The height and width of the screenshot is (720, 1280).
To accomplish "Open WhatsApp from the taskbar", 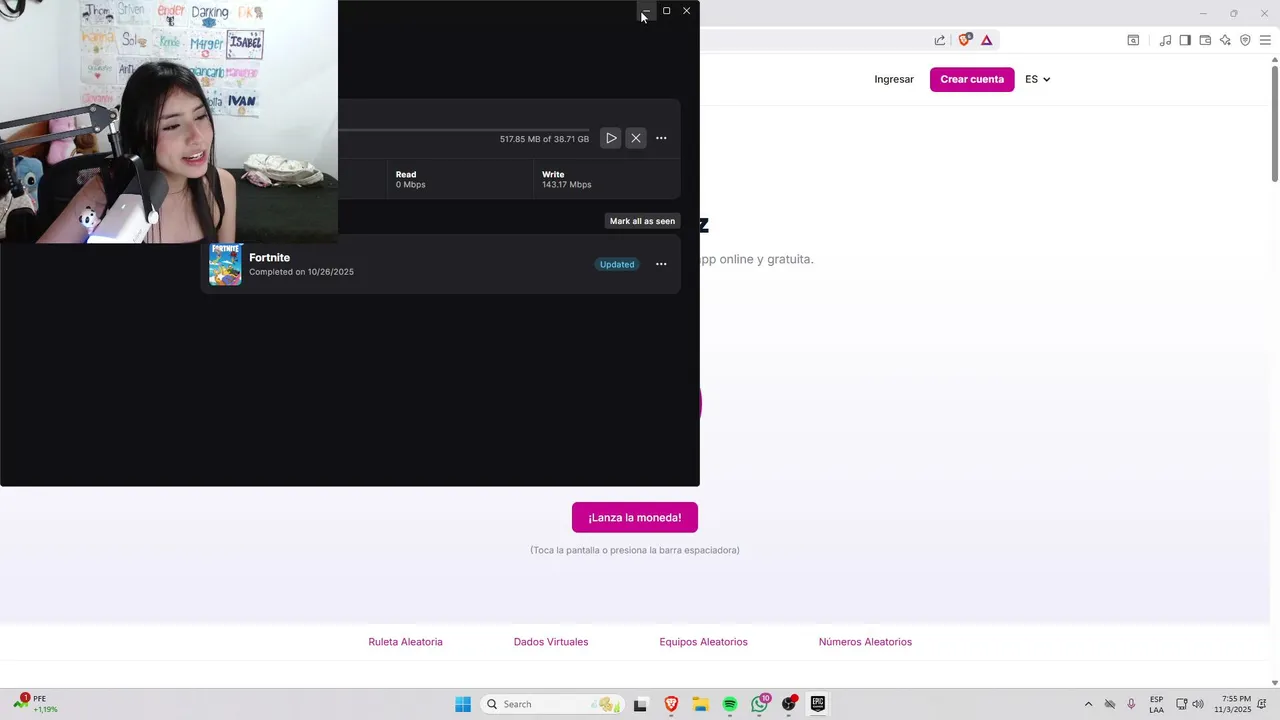I will [x=760, y=704].
